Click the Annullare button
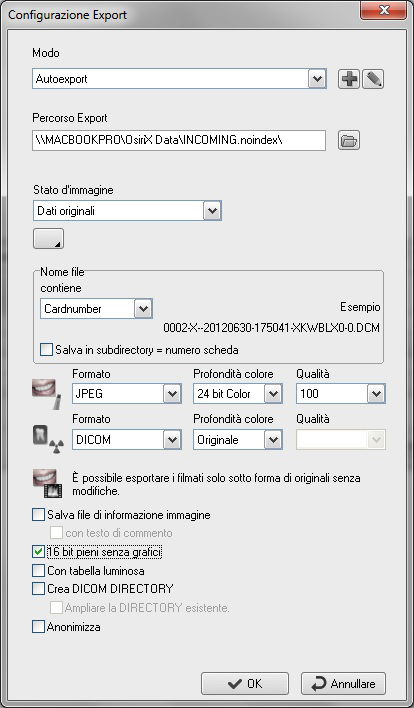The width and height of the screenshot is (414, 708). 344,684
